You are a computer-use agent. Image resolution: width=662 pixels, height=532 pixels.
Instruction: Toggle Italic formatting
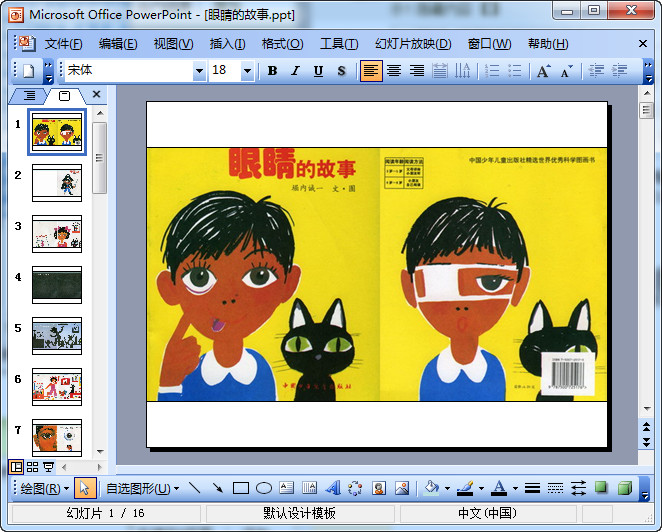(x=296, y=71)
